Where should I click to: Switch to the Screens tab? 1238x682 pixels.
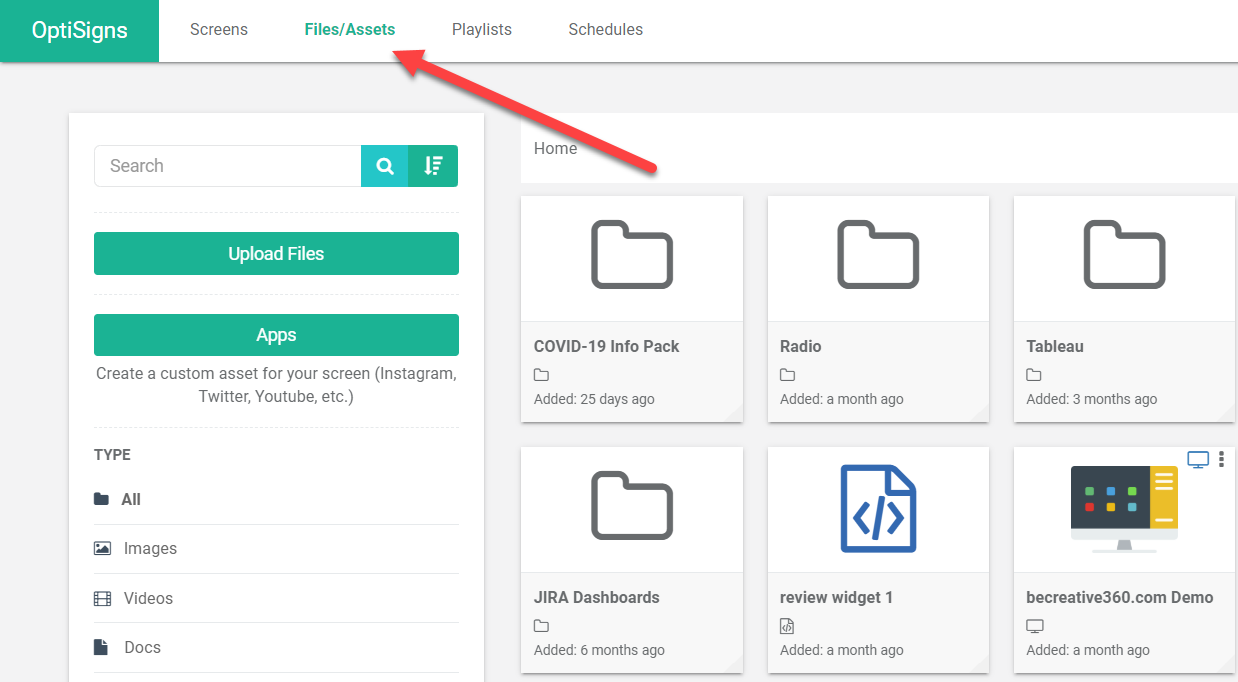219,30
